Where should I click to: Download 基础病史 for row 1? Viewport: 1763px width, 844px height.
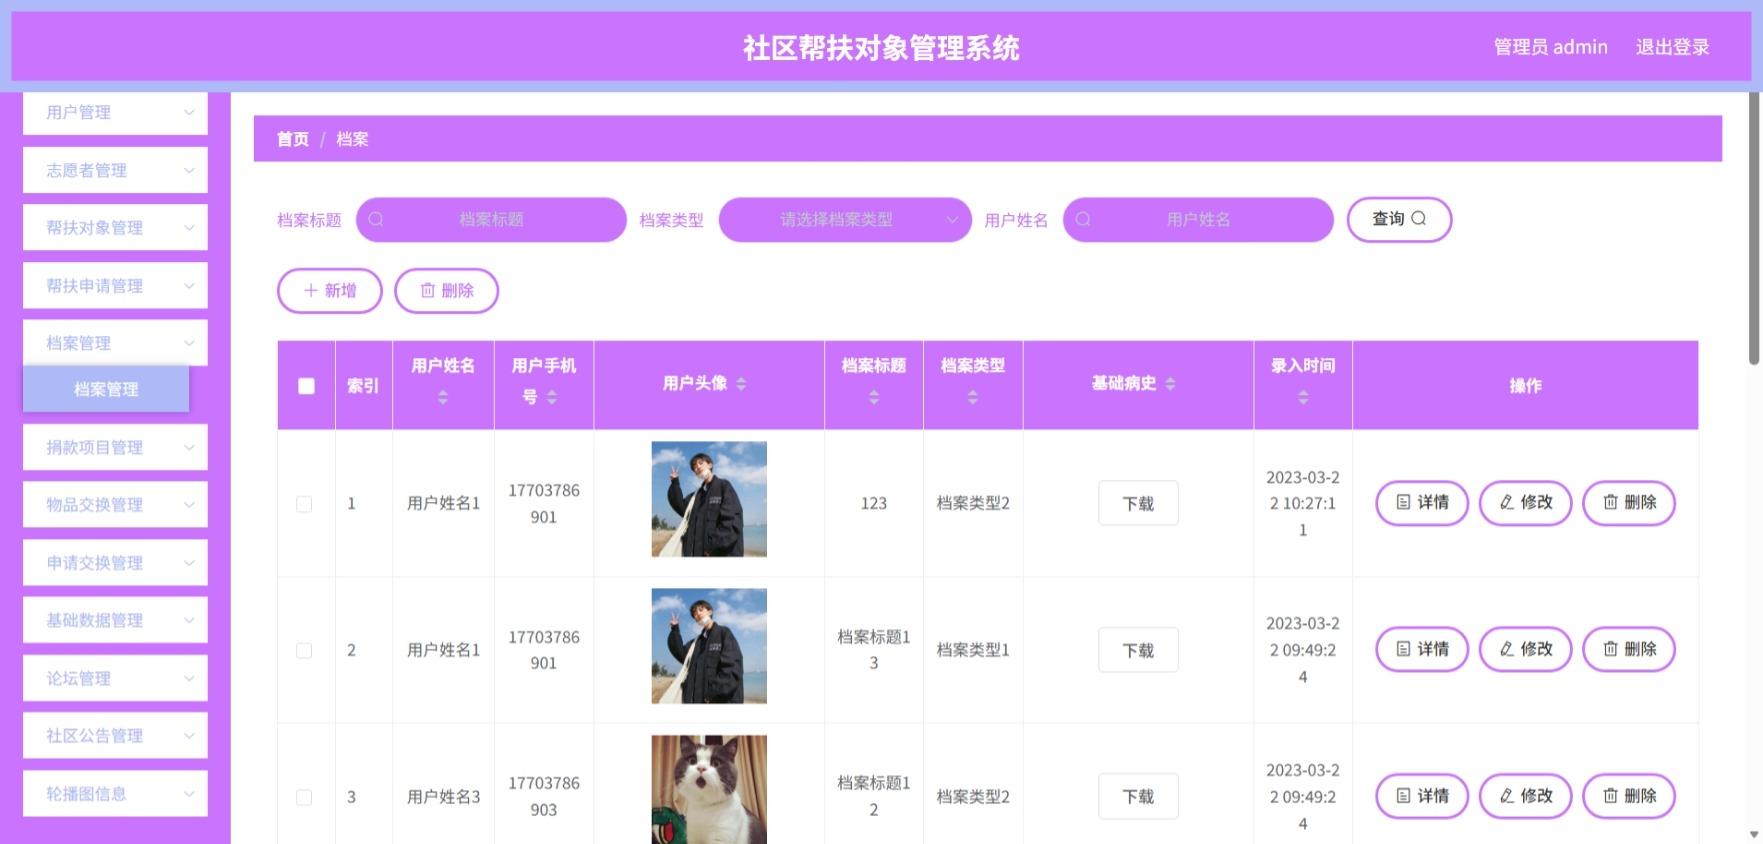[1138, 503]
